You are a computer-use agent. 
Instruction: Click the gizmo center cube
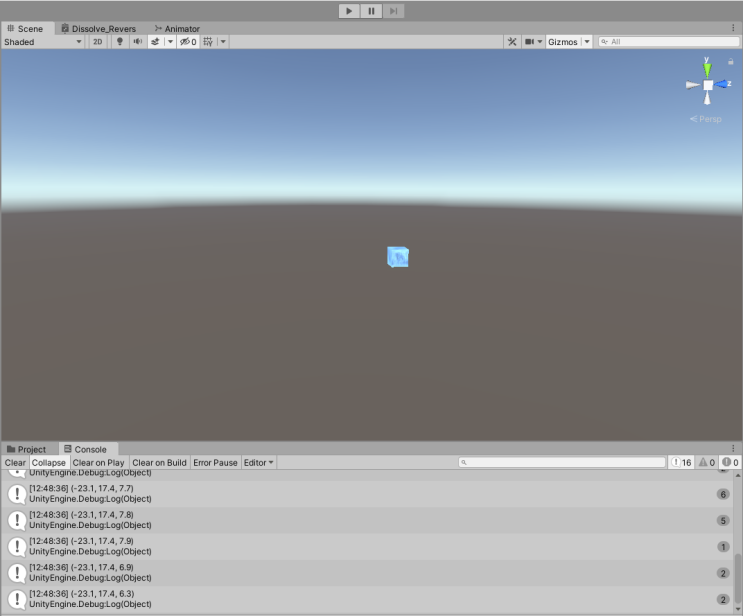click(x=707, y=85)
